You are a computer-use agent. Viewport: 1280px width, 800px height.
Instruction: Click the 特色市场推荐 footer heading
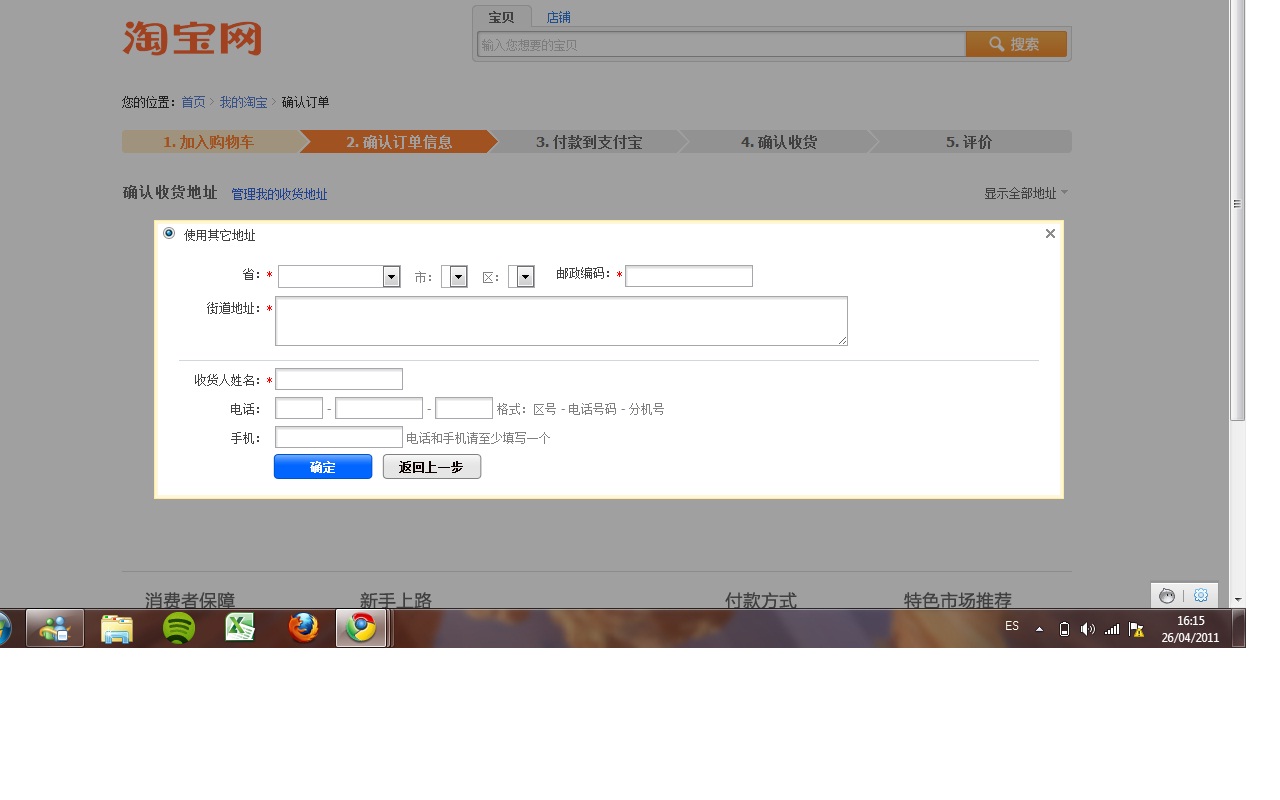point(958,600)
